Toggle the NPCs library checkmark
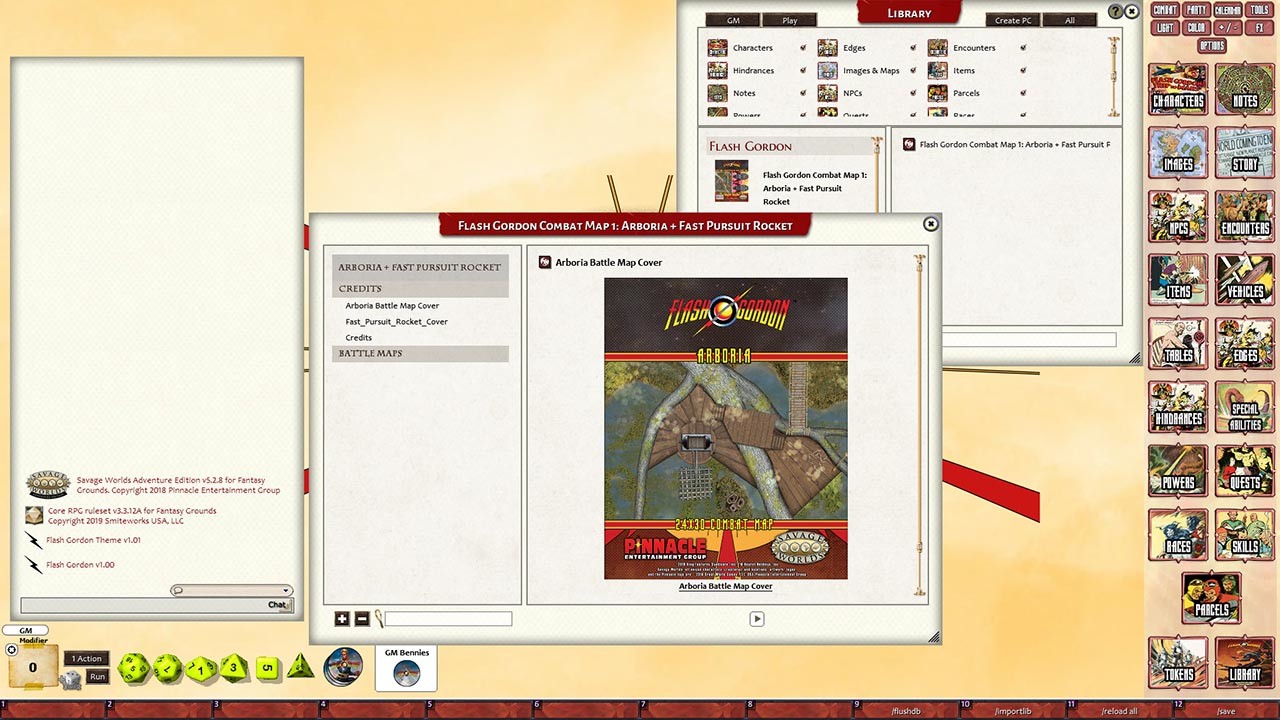The height and width of the screenshot is (720, 1280). coord(912,93)
